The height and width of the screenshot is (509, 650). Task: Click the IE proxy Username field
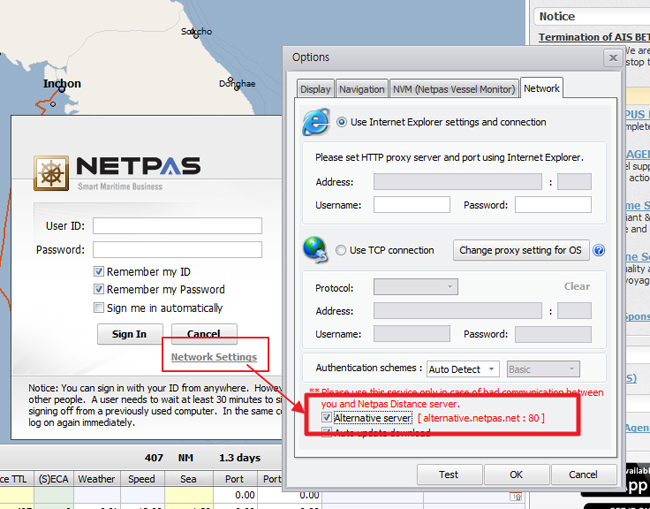coord(412,205)
